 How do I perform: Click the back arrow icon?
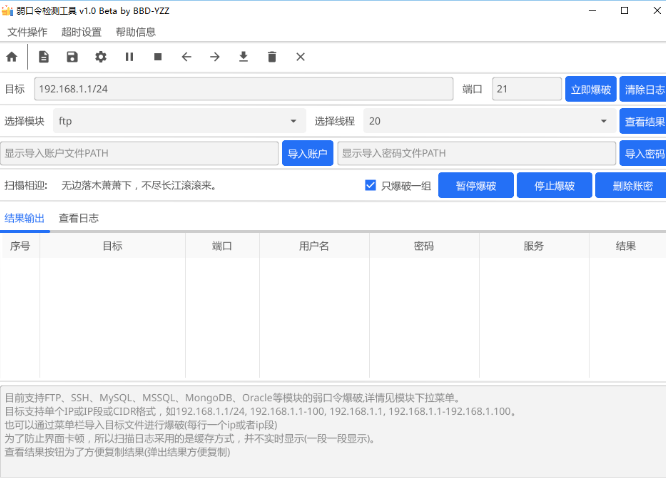tap(186, 57)
